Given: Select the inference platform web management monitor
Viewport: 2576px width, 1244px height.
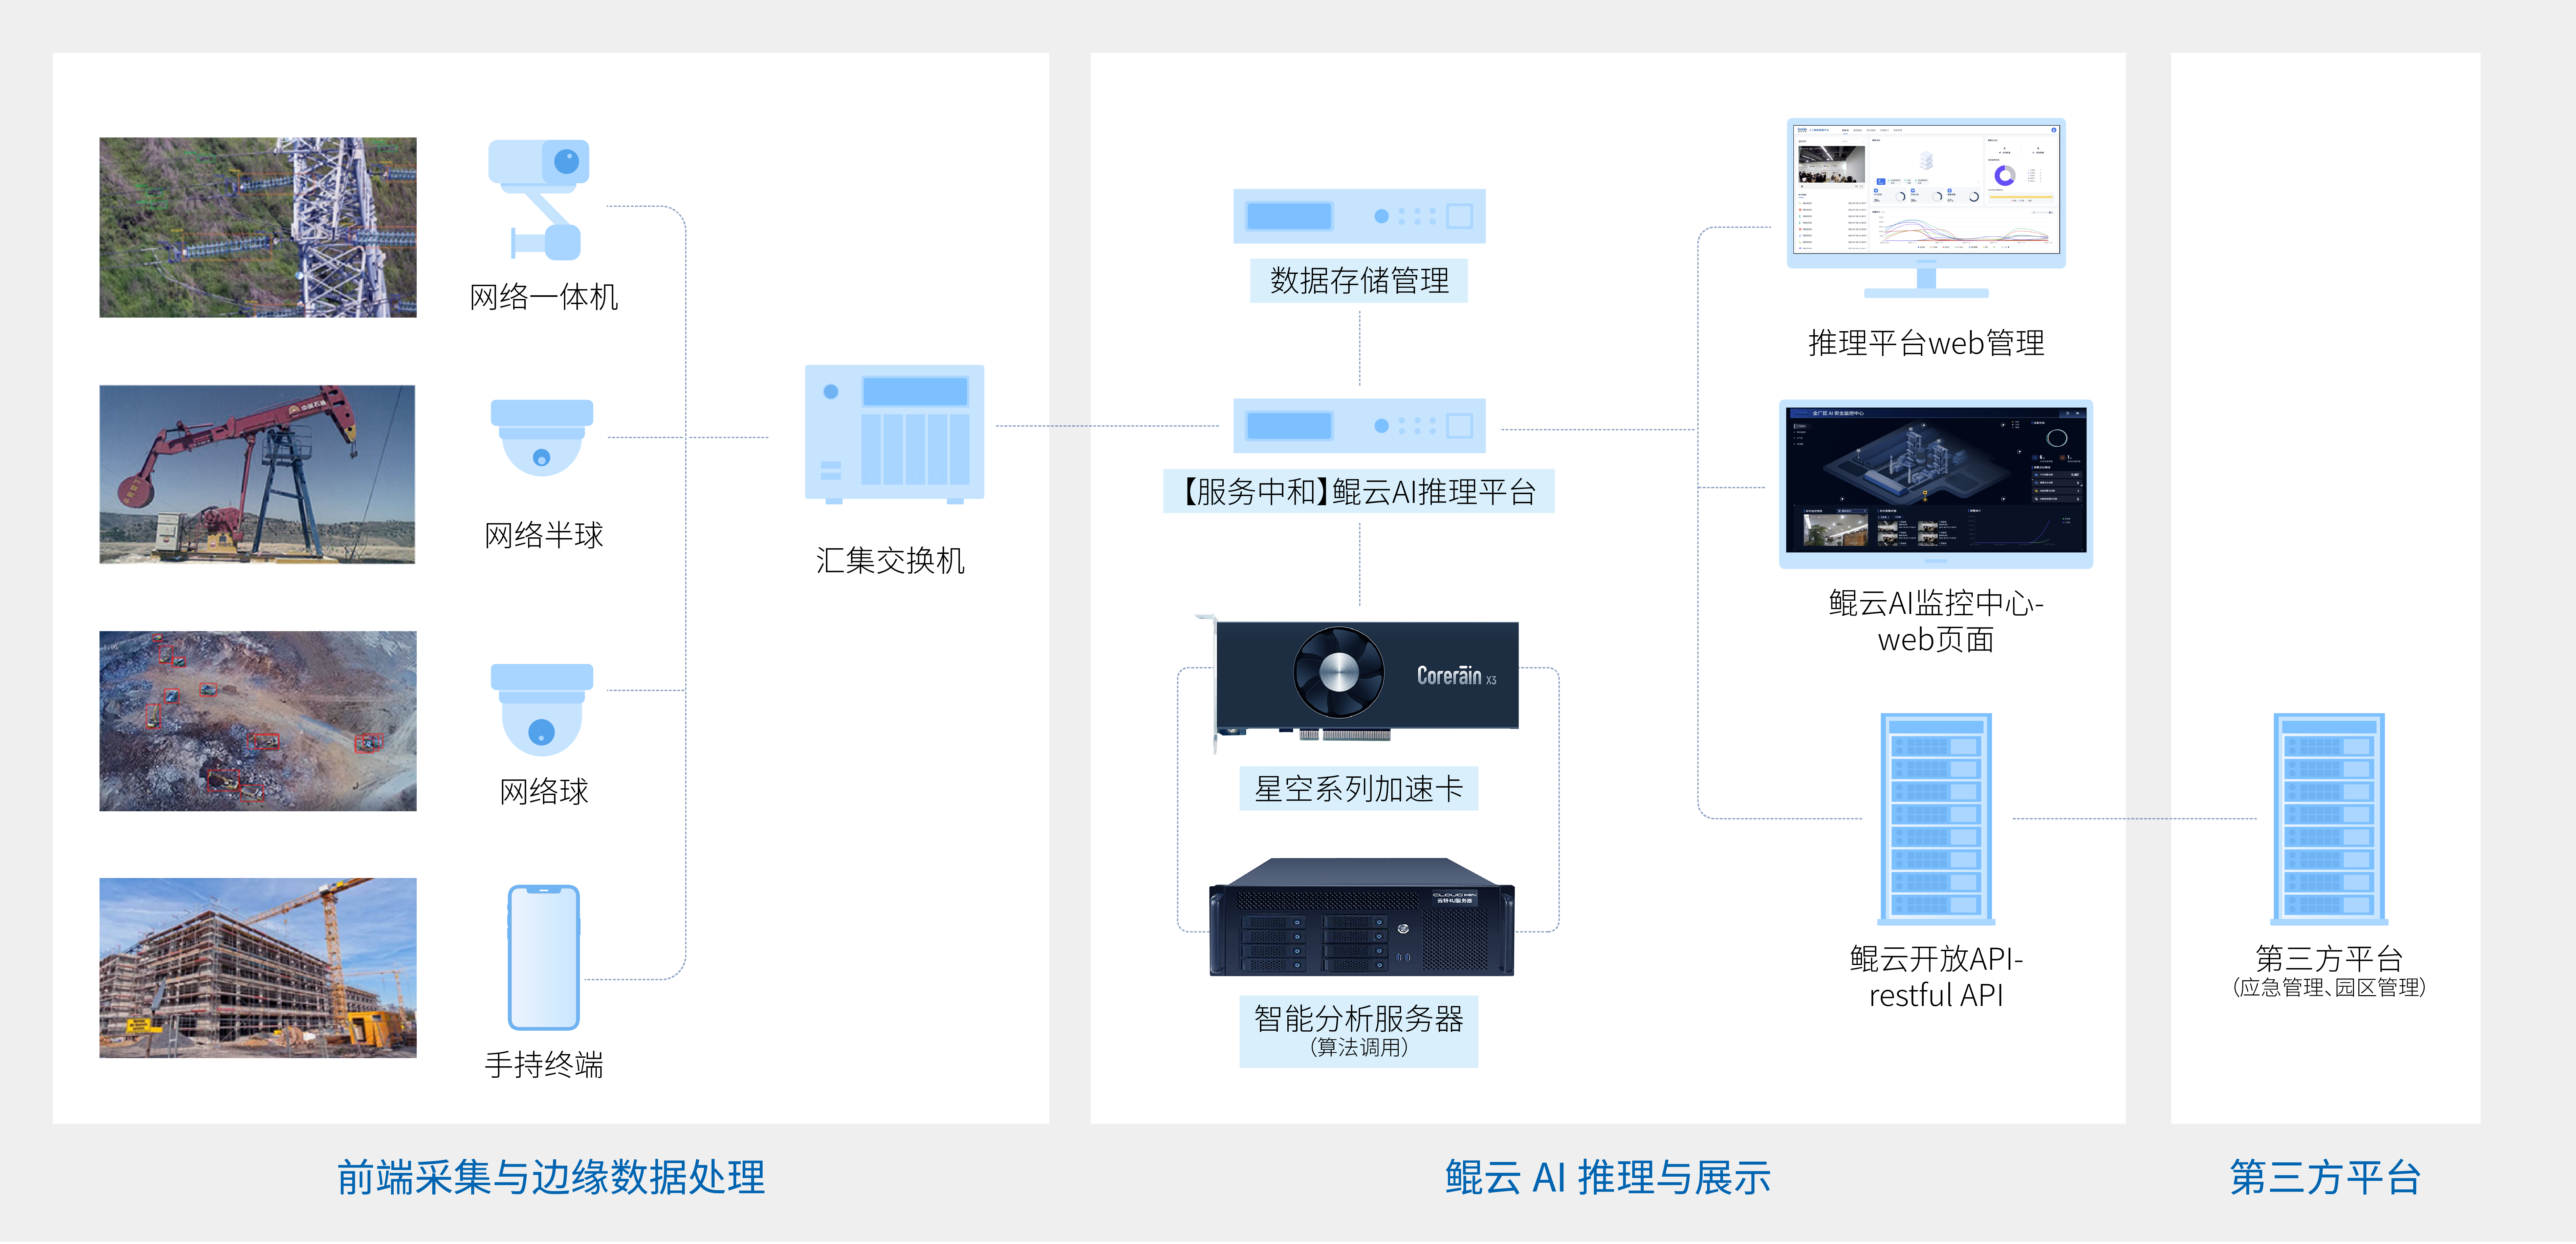Looking at the screenshot, I should coord(1926,208).
